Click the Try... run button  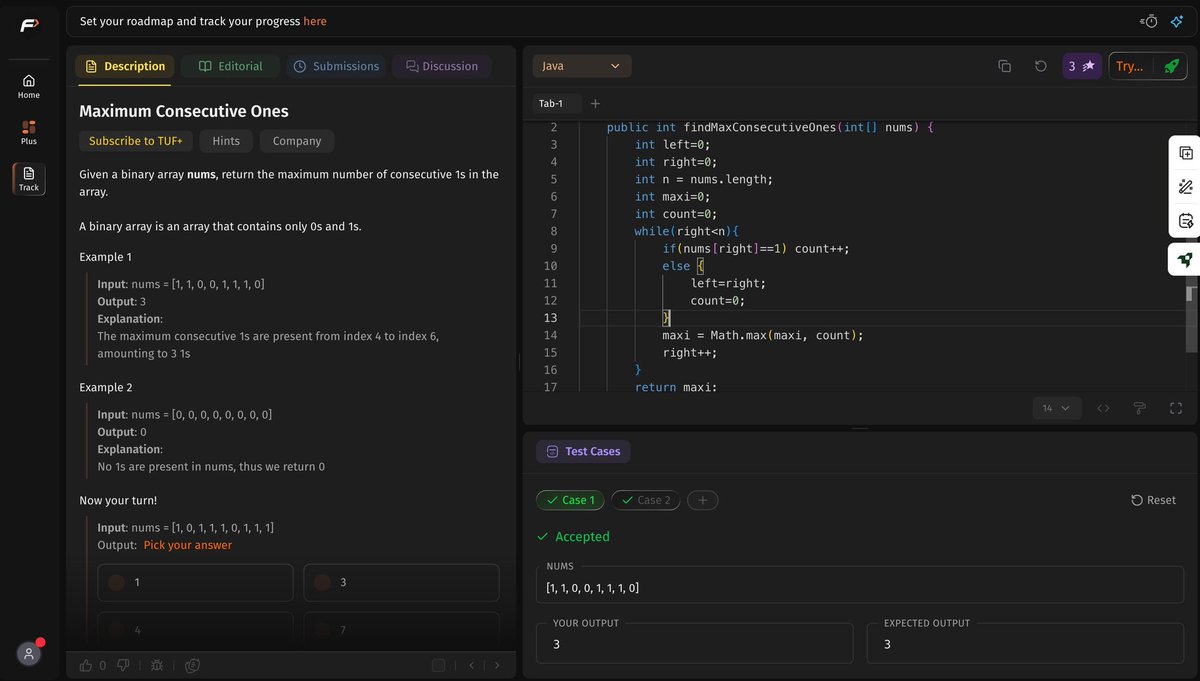1131,66
